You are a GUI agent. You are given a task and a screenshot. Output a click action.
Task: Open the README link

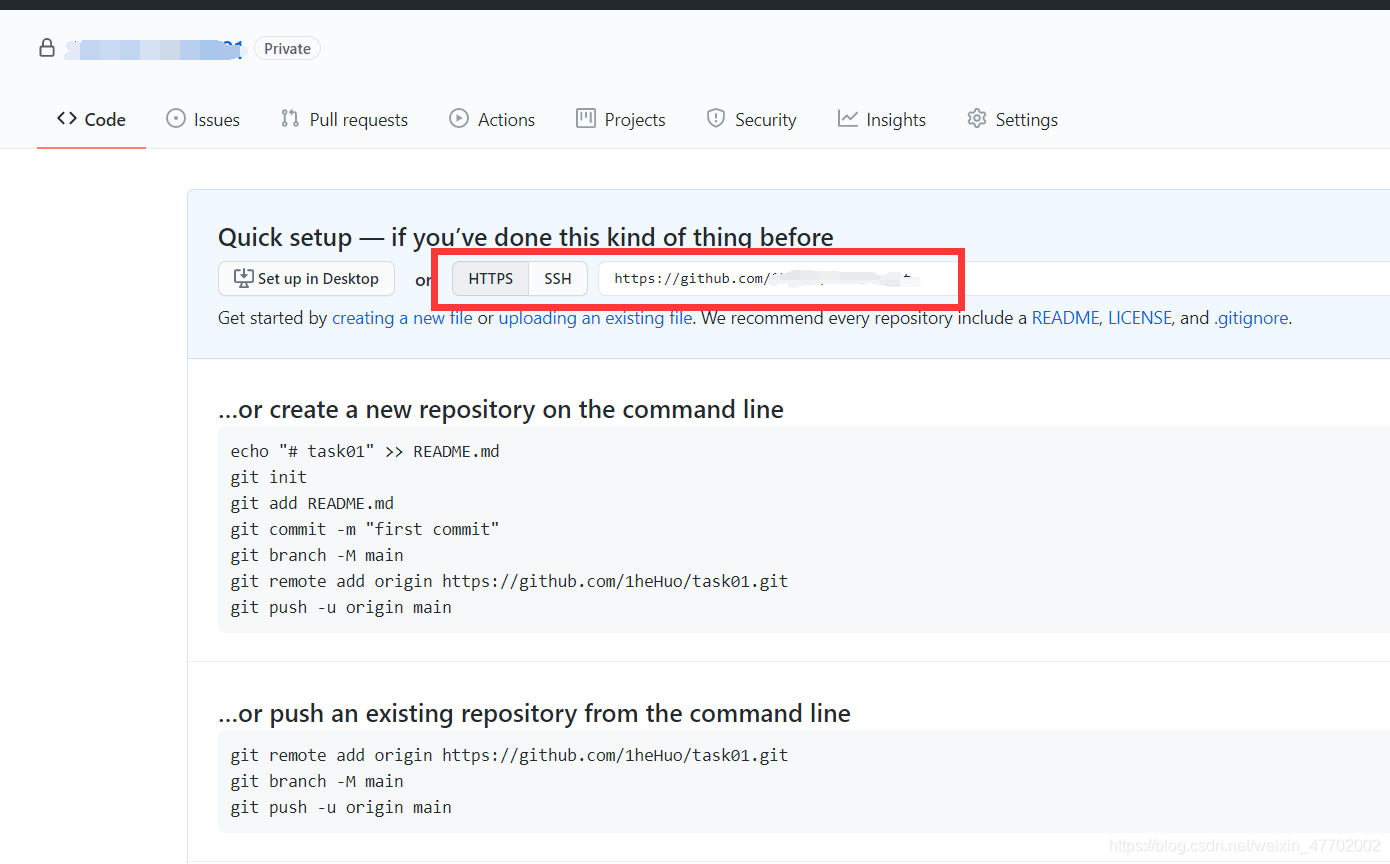[1065, 318]
